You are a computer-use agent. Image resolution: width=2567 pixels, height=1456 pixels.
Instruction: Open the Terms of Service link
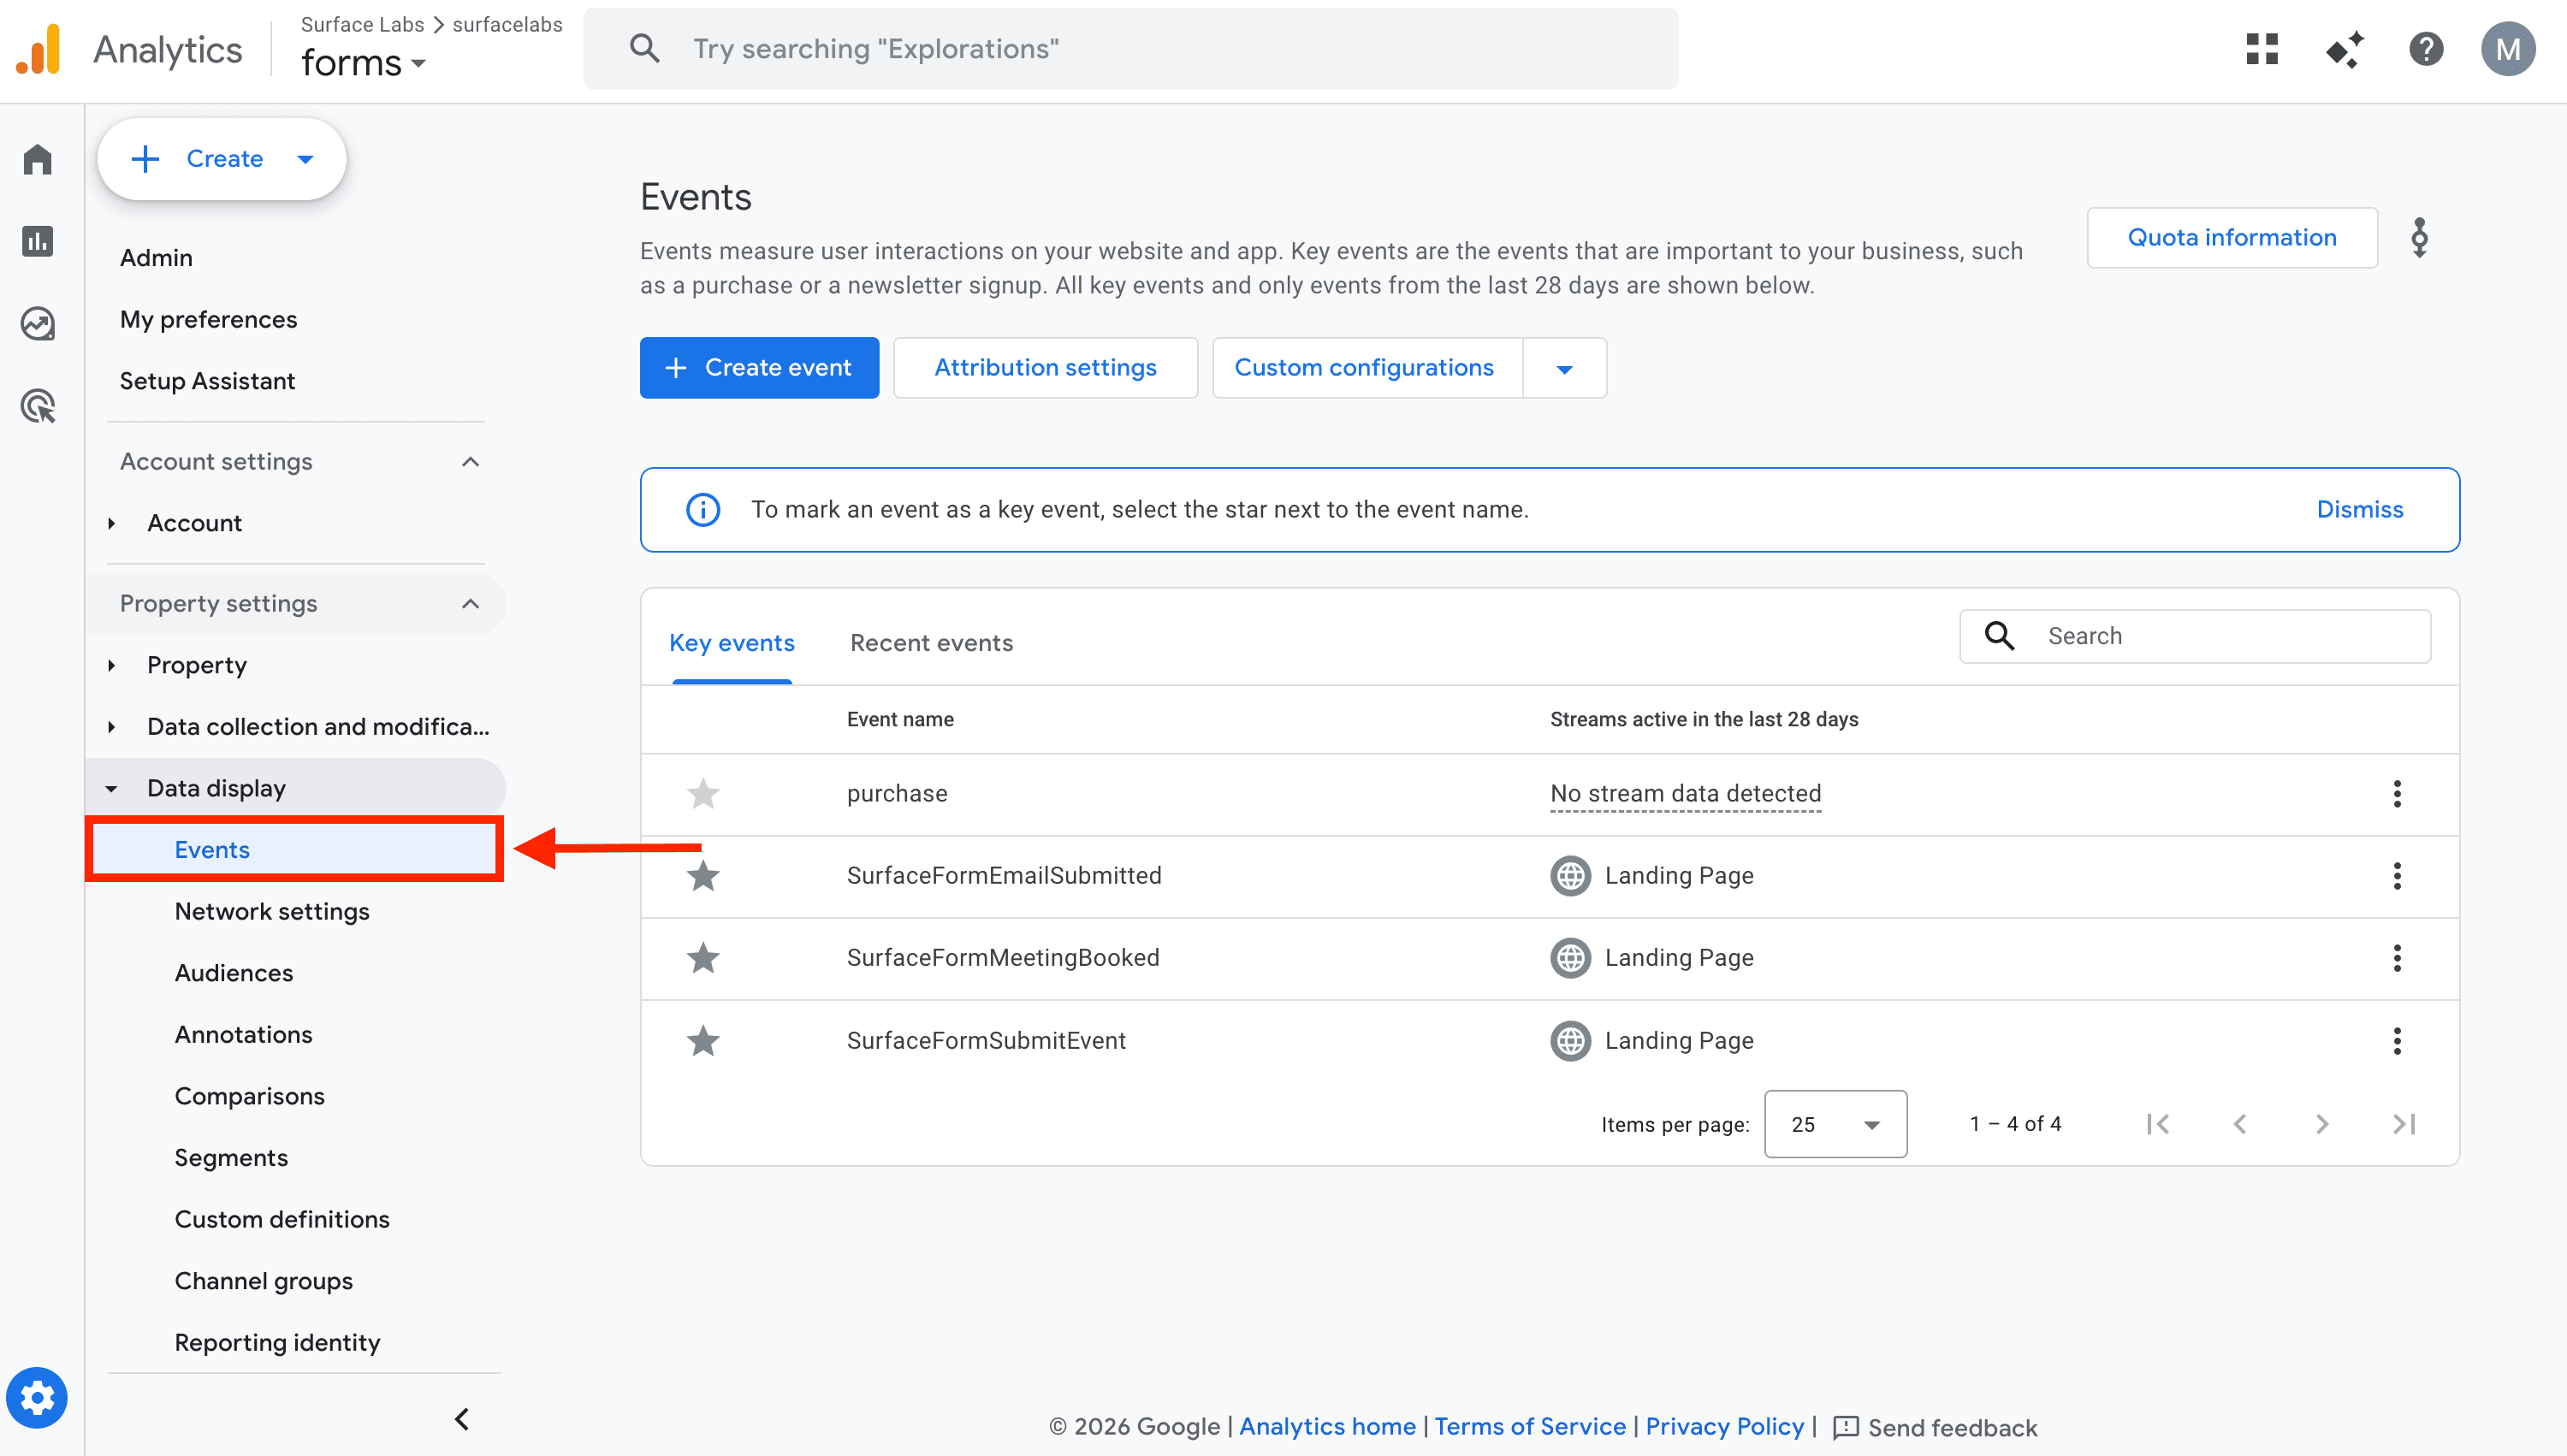pyautogui.click(x=1530, y=1427)
